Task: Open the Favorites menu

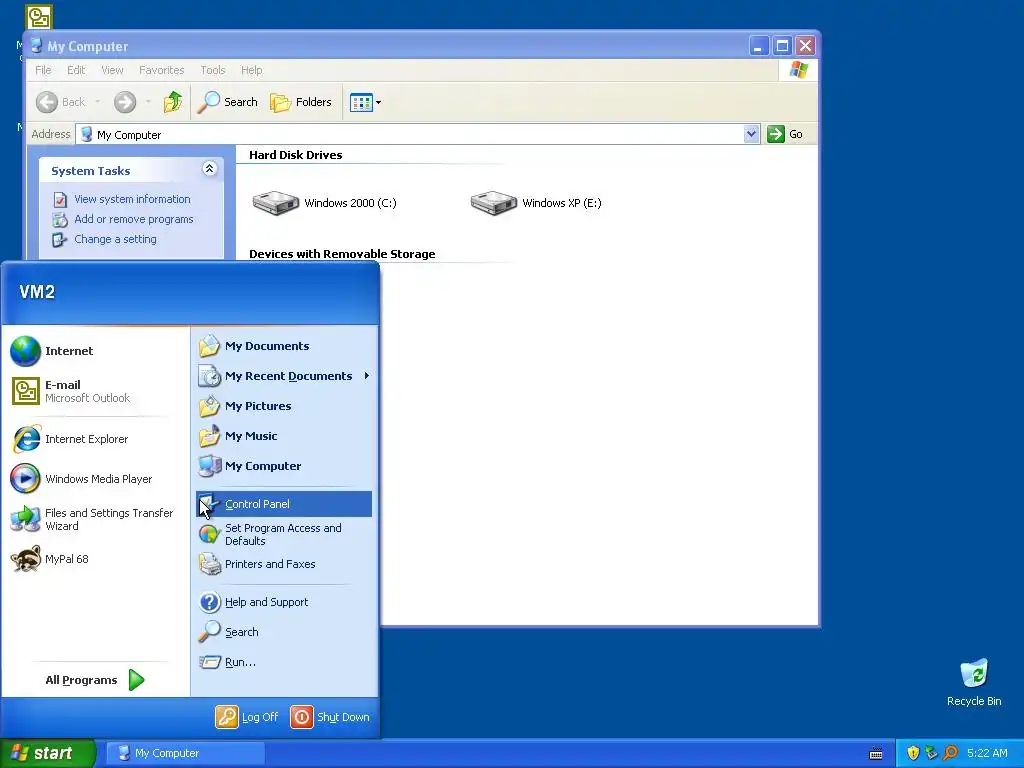Action: 161,70
